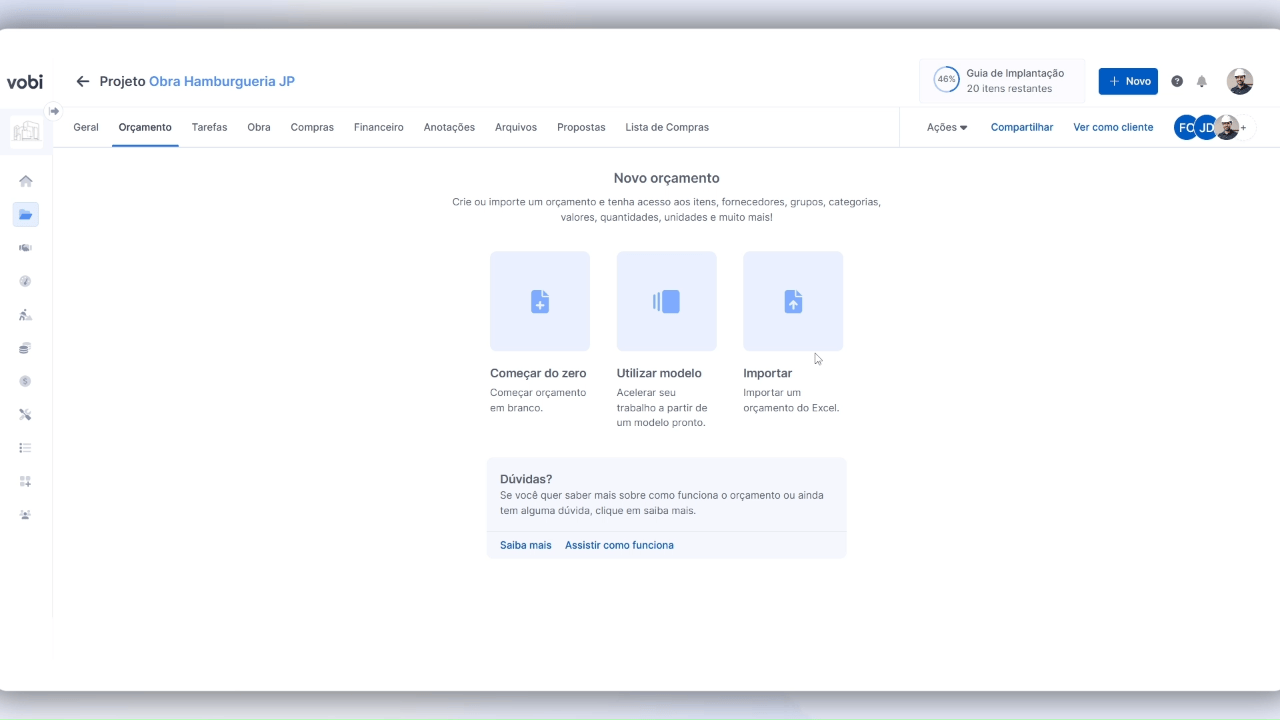This screenshot has height=720, width=1280.
Task: Add a member with the plus avatar
Action: 1244,128
